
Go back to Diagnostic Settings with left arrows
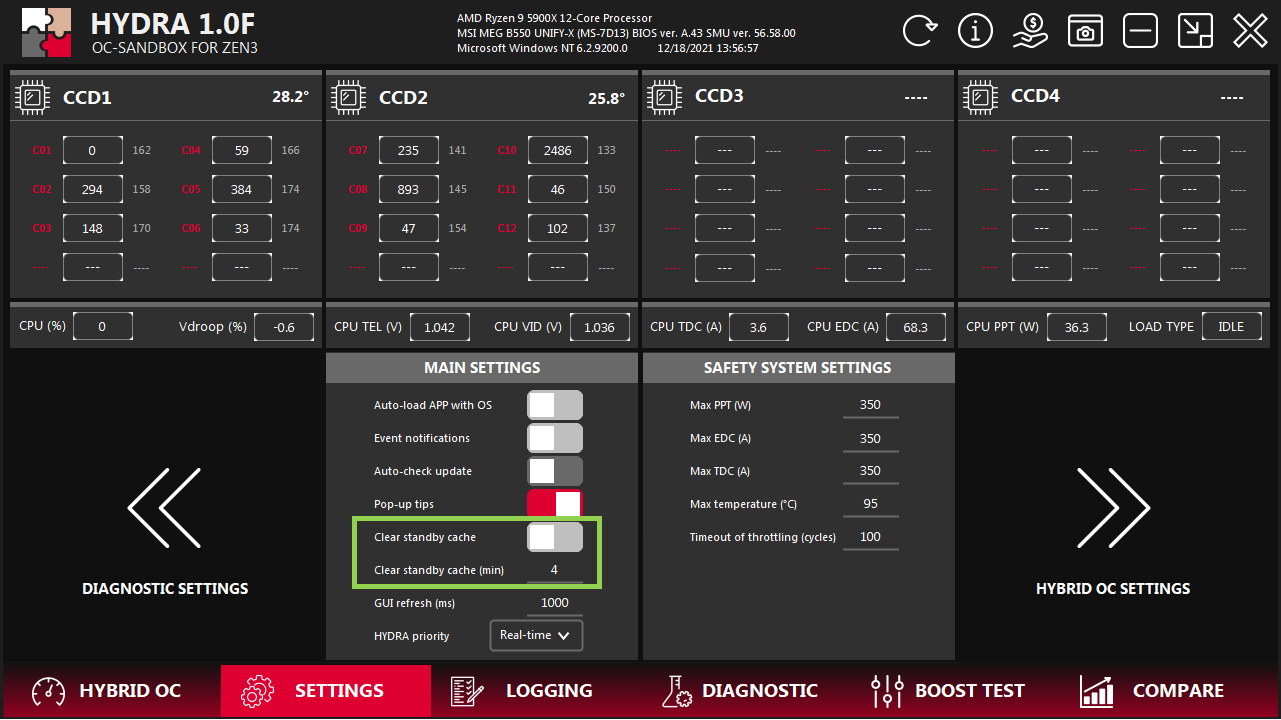pos(165,508)
